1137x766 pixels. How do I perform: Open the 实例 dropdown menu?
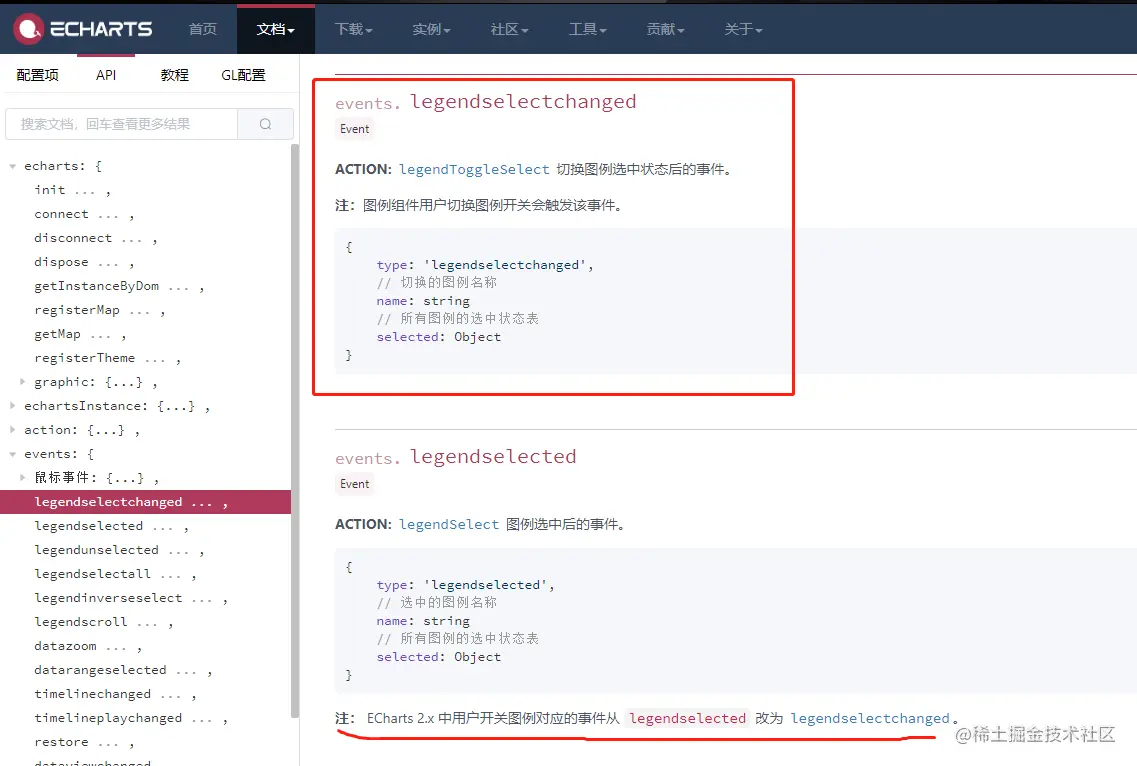431,29
